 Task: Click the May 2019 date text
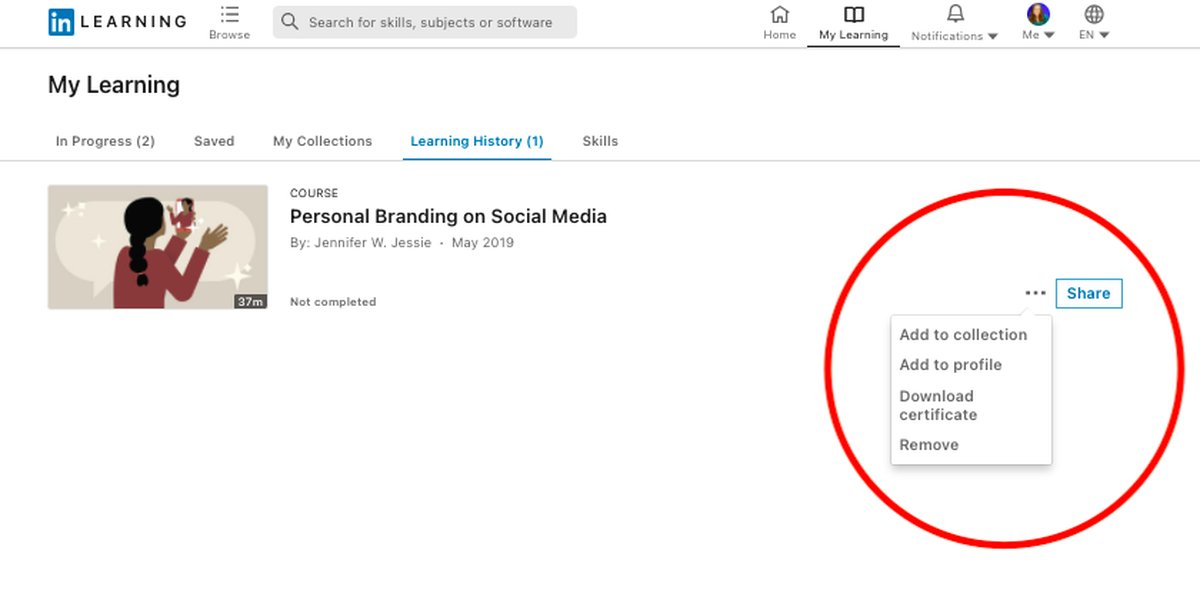pos(483,243)
